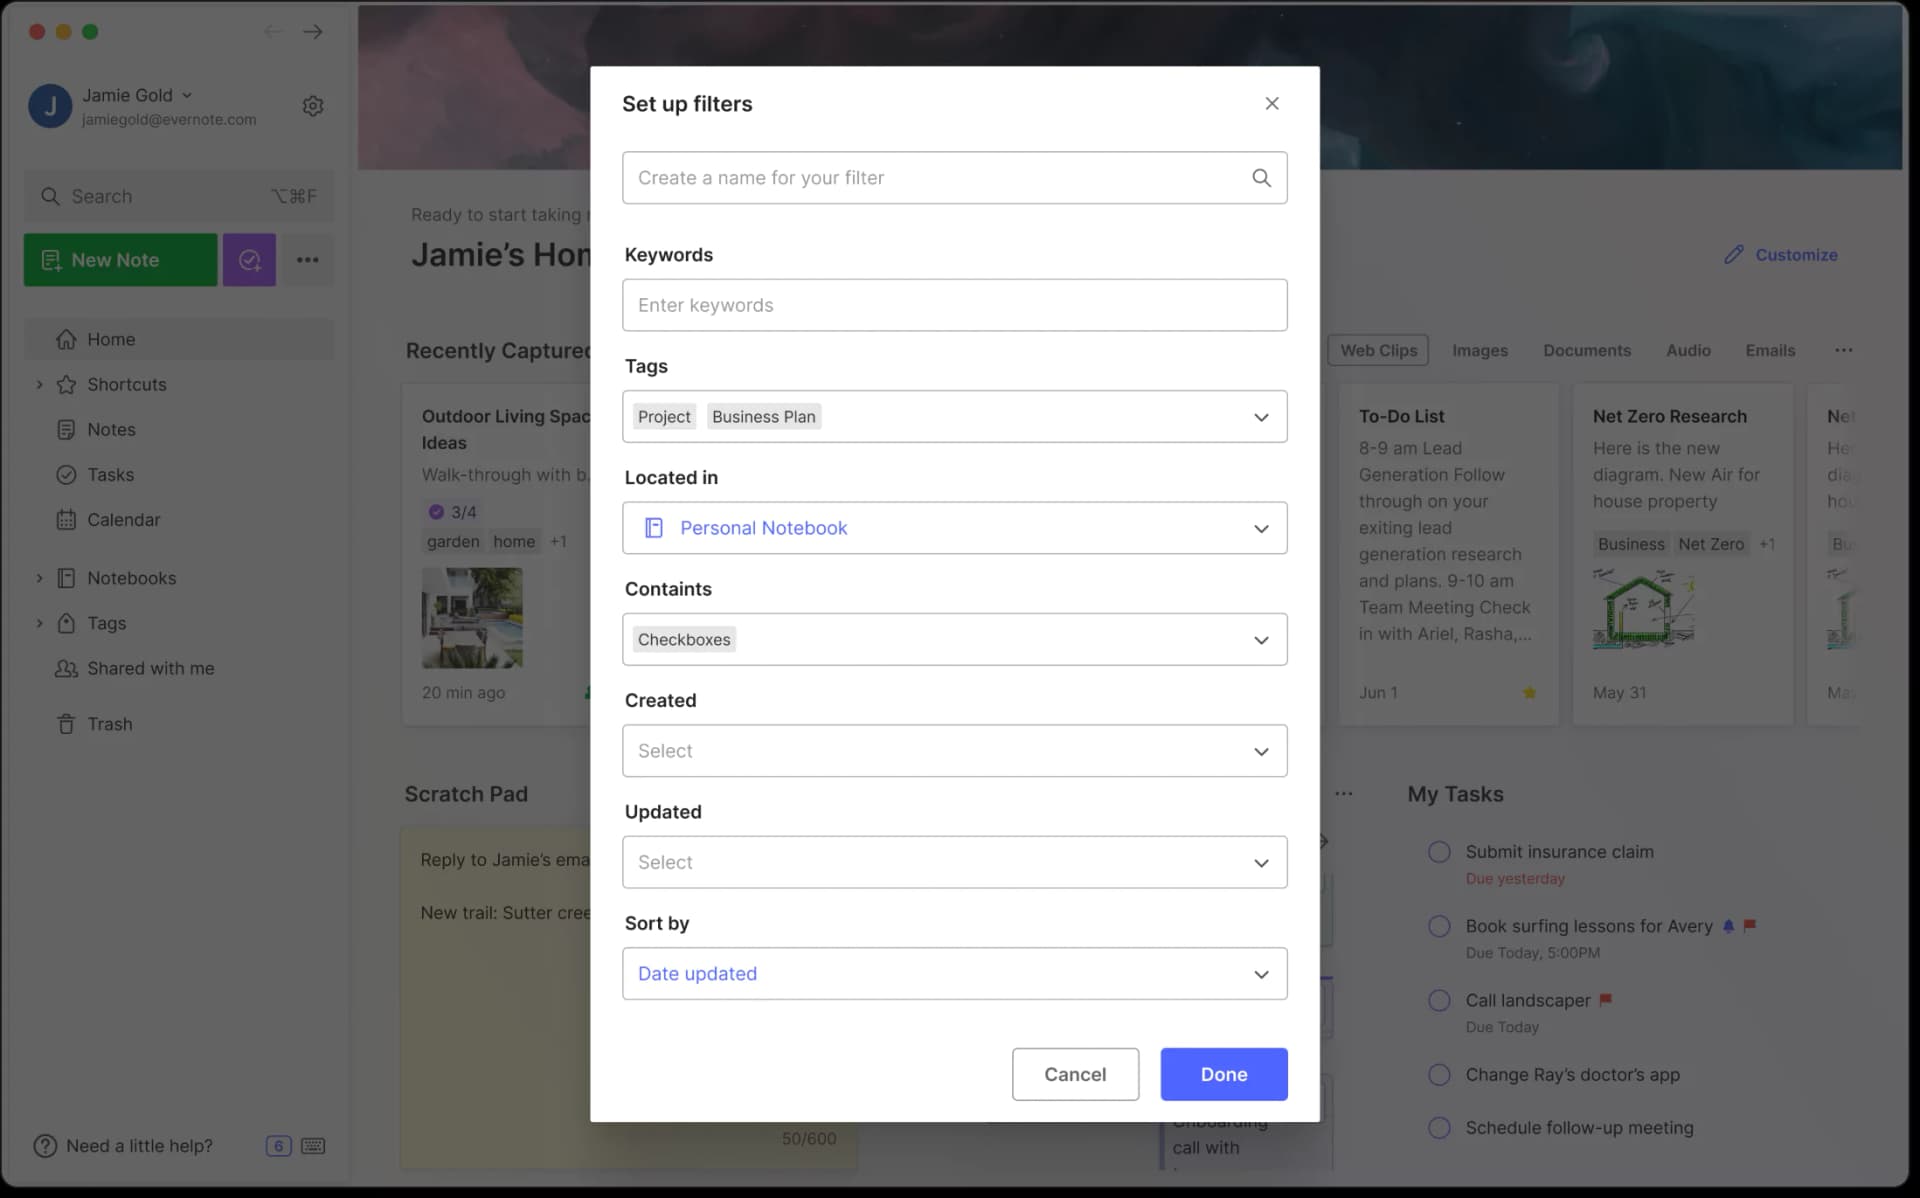Screen dimensions: 1920x1198
Task: Switch to the Emails tab
Action: (1770, 350)
